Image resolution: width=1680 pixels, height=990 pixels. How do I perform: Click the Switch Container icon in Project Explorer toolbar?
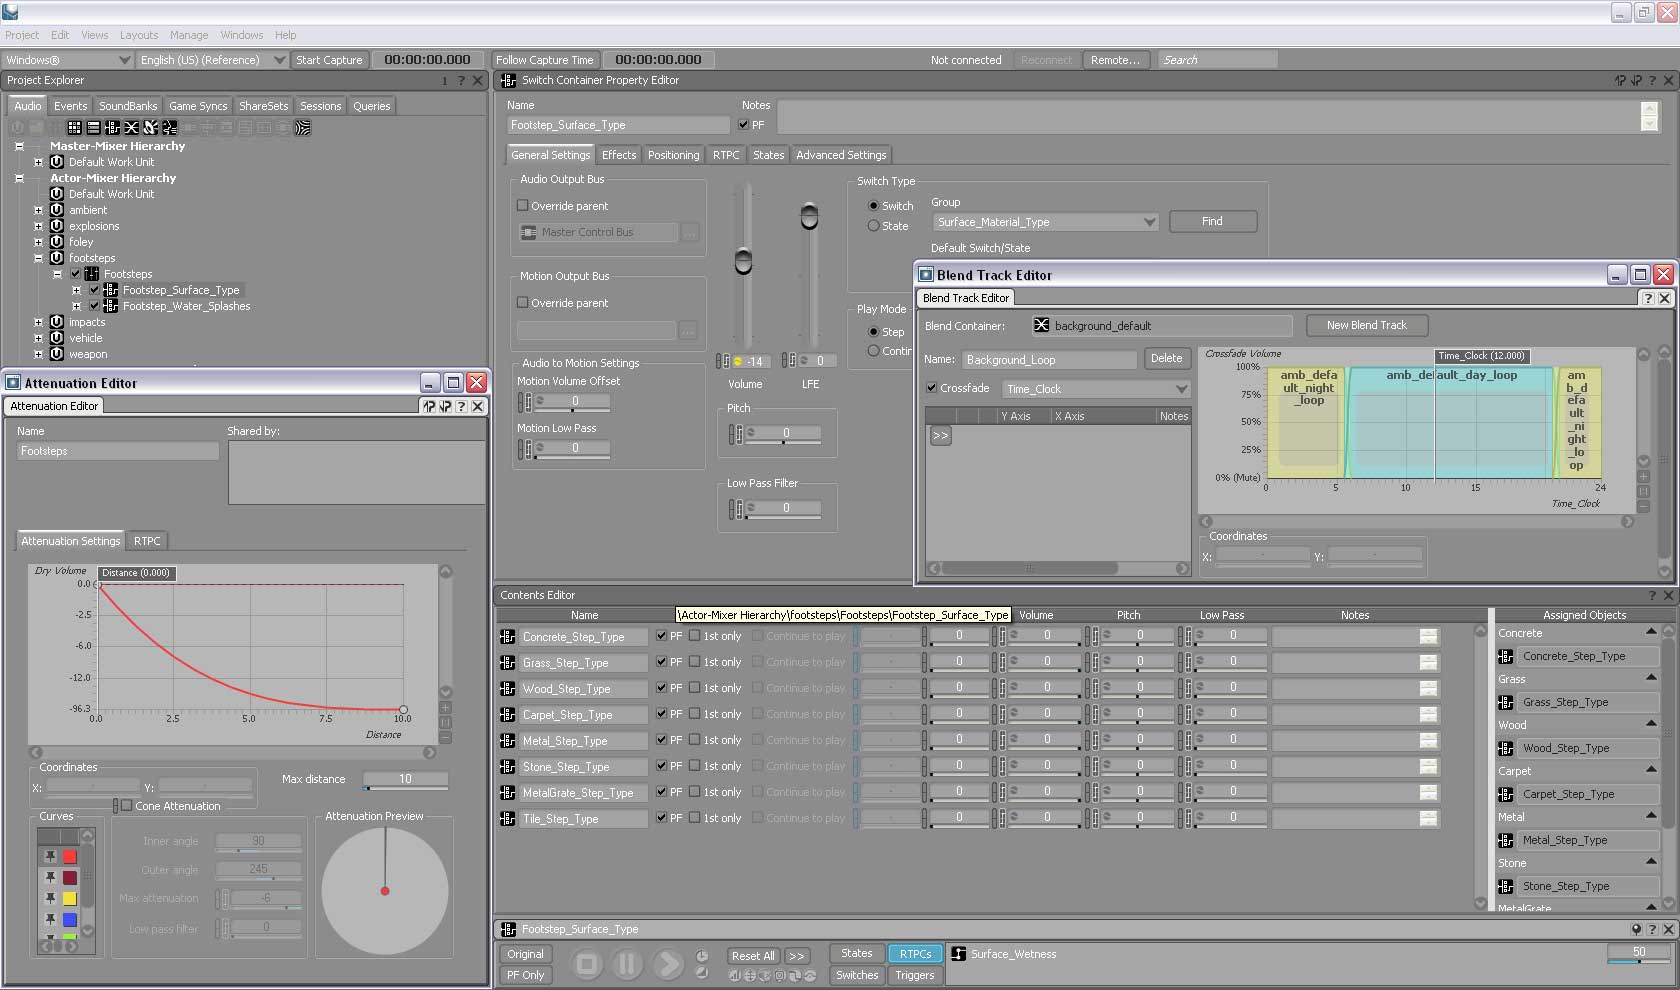(112, 127)
